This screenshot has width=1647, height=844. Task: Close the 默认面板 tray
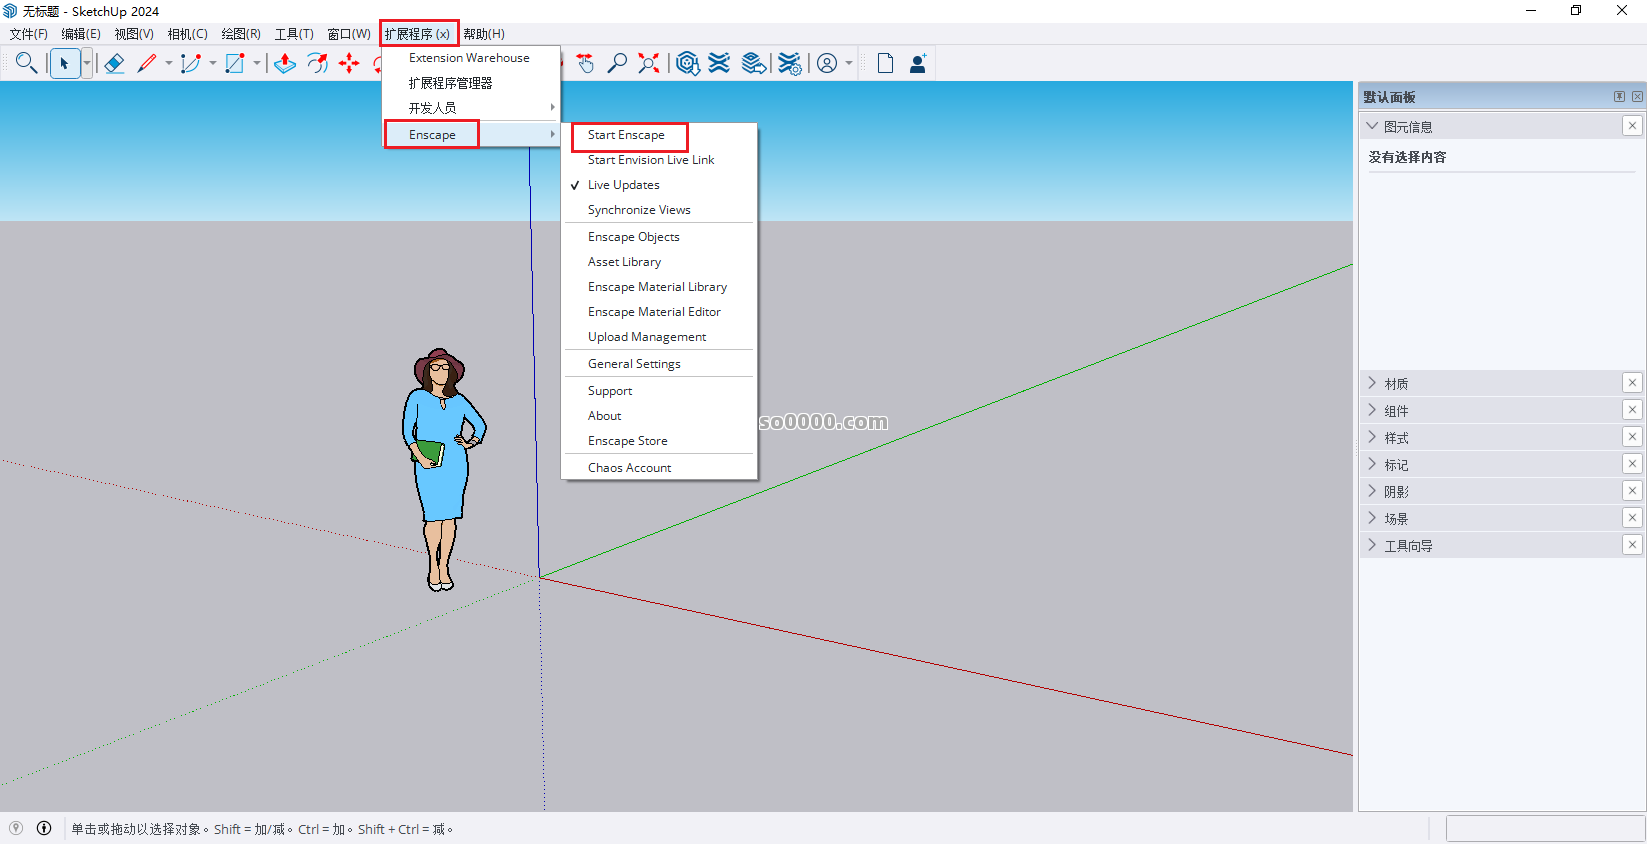(x=1637, y=96)
